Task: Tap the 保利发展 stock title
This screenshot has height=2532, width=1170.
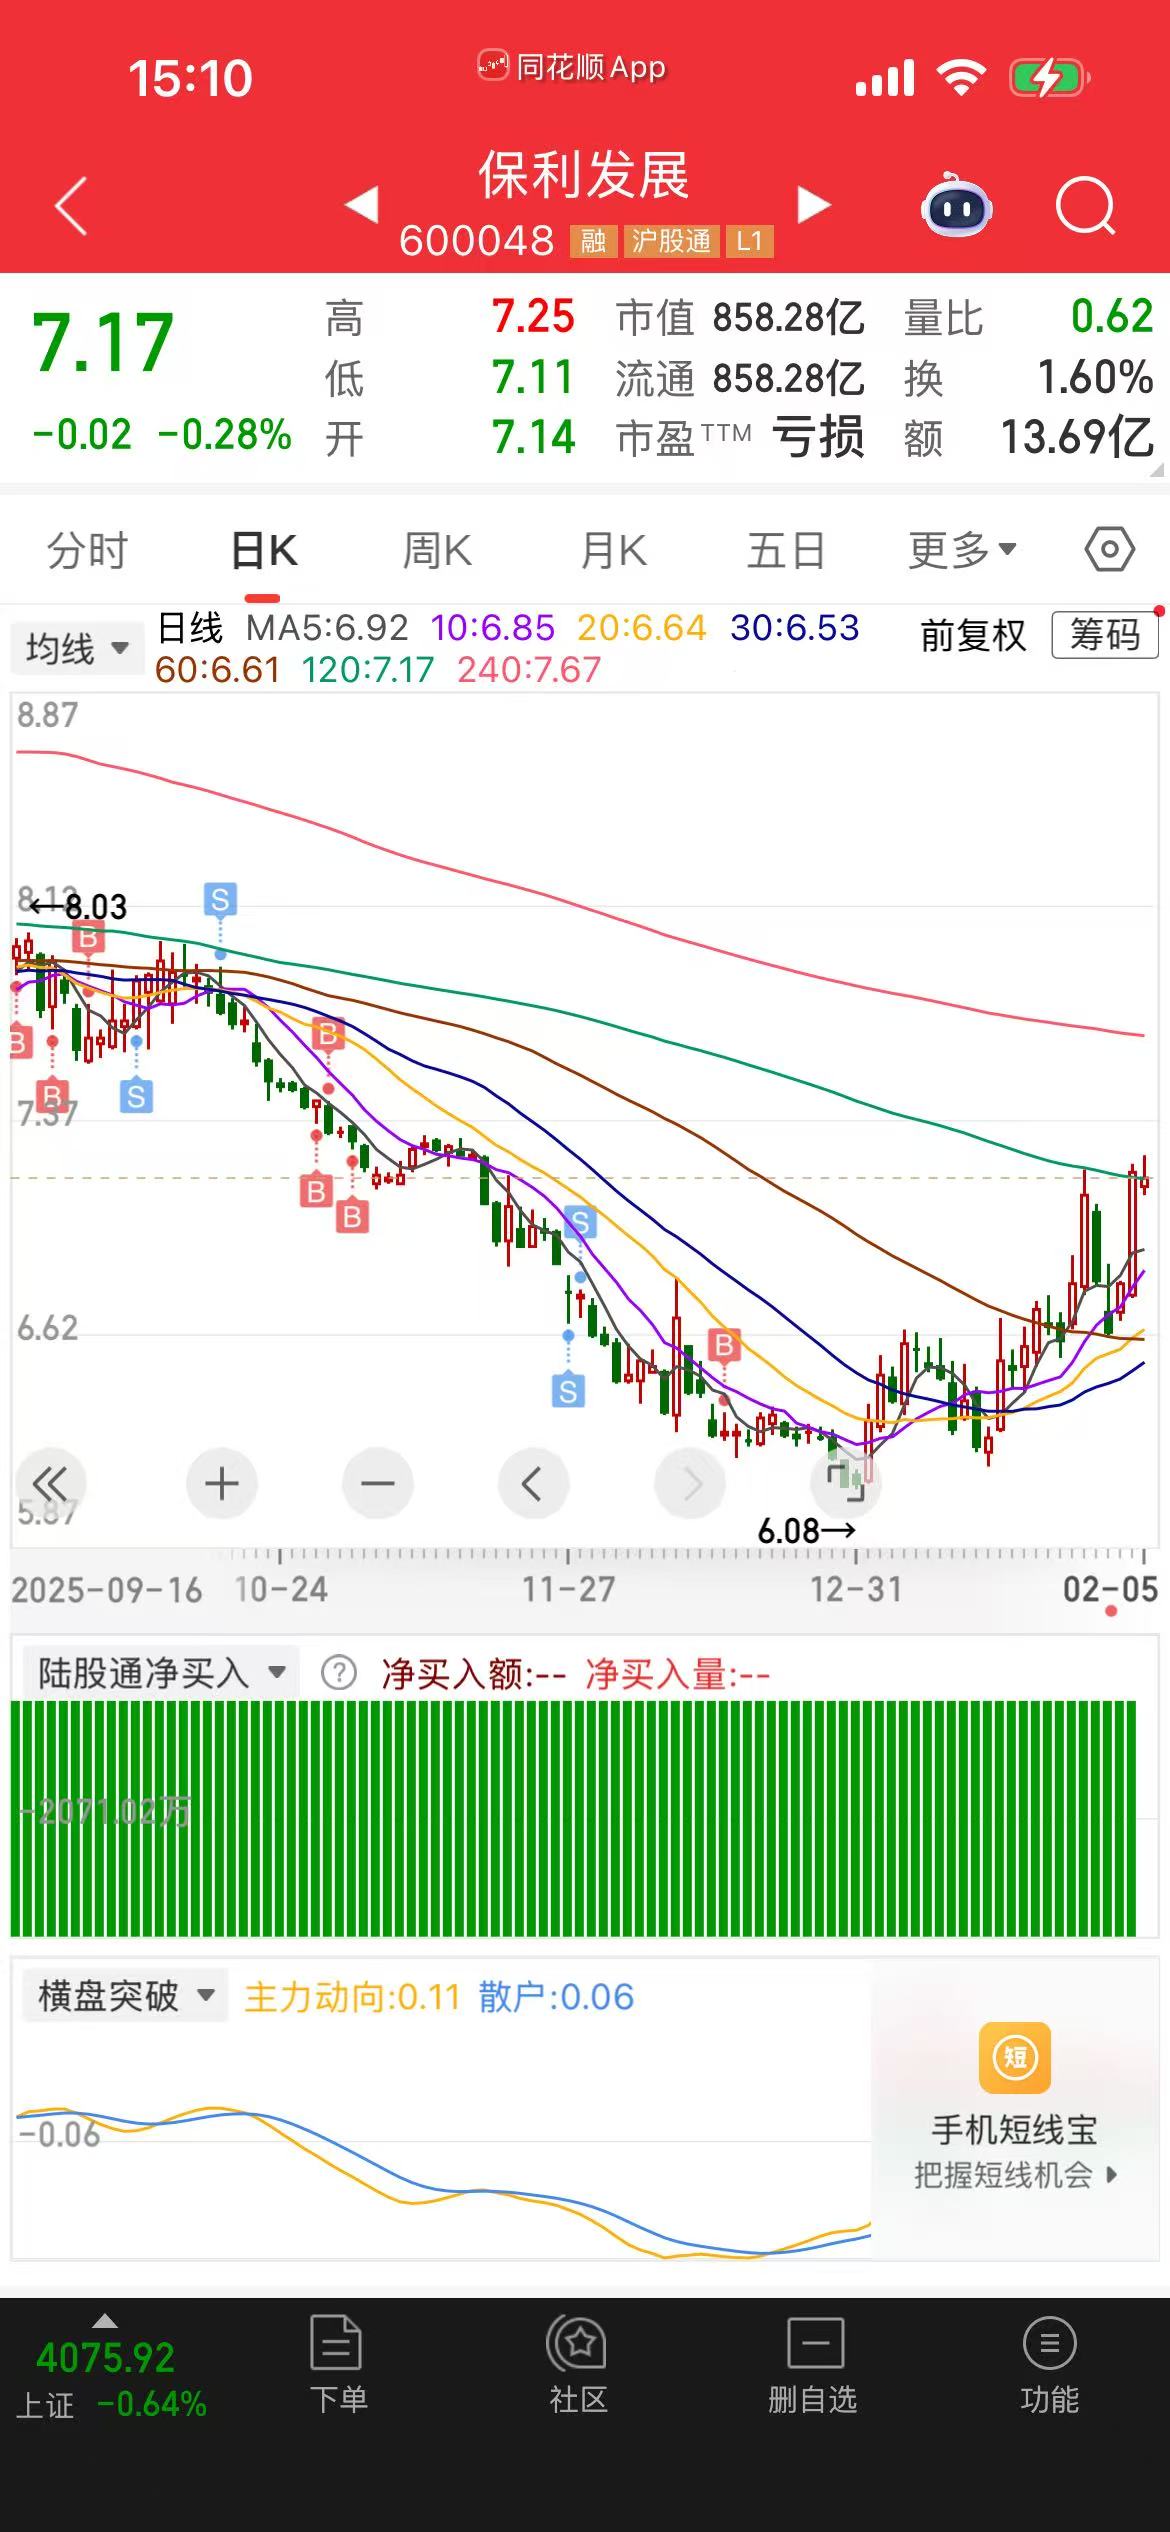Action: [584, 176]
